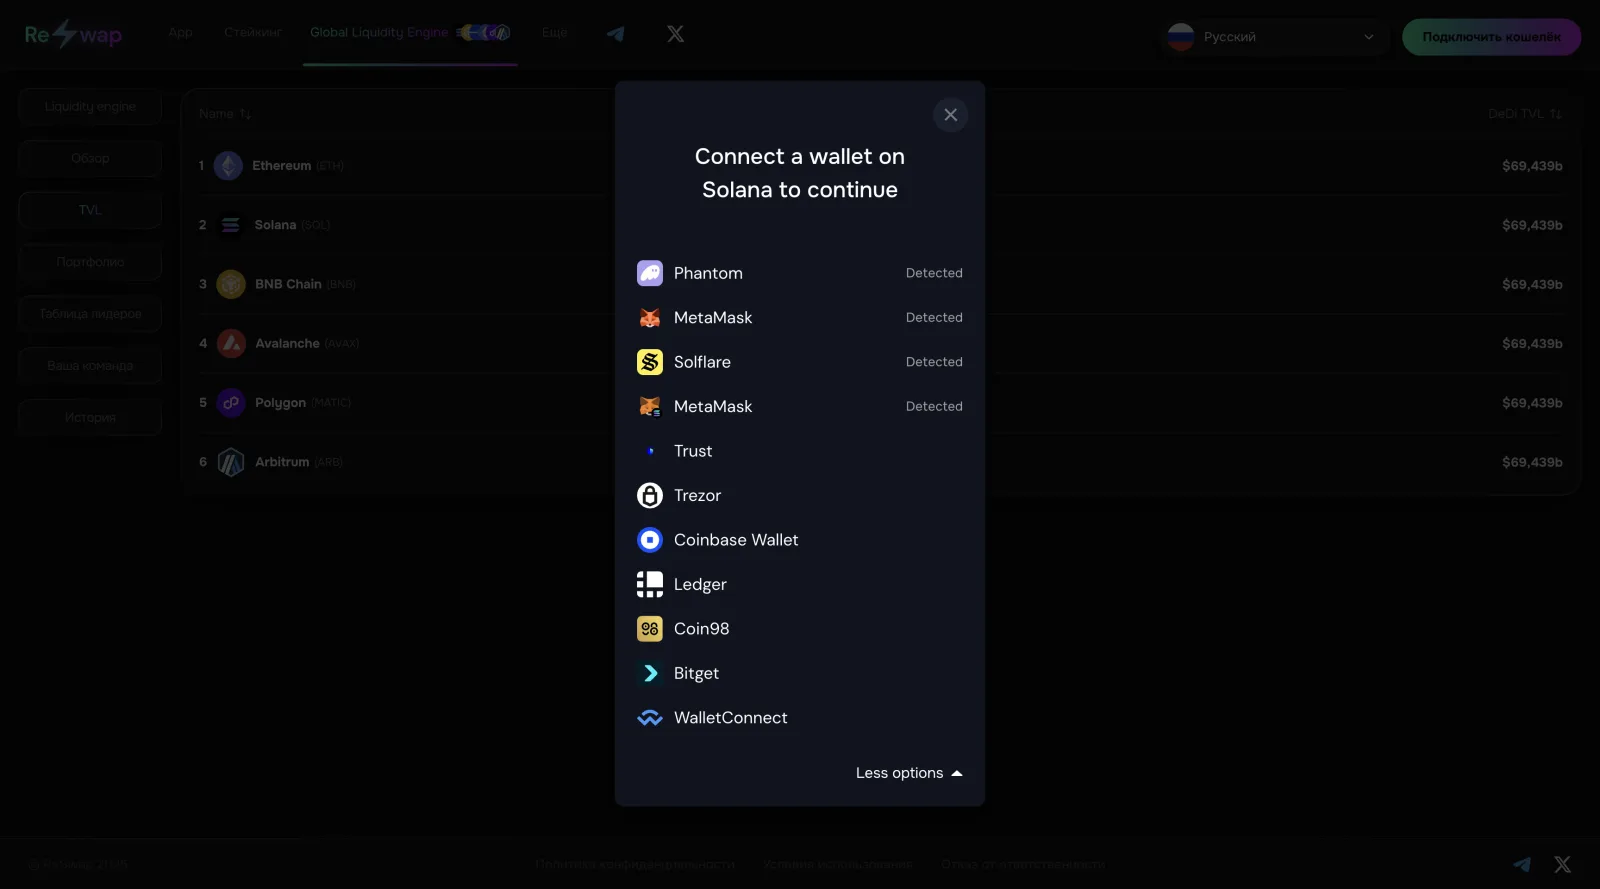1600x889 pixels.
Task: Open the X icon in the header
Action: point(676,34)
